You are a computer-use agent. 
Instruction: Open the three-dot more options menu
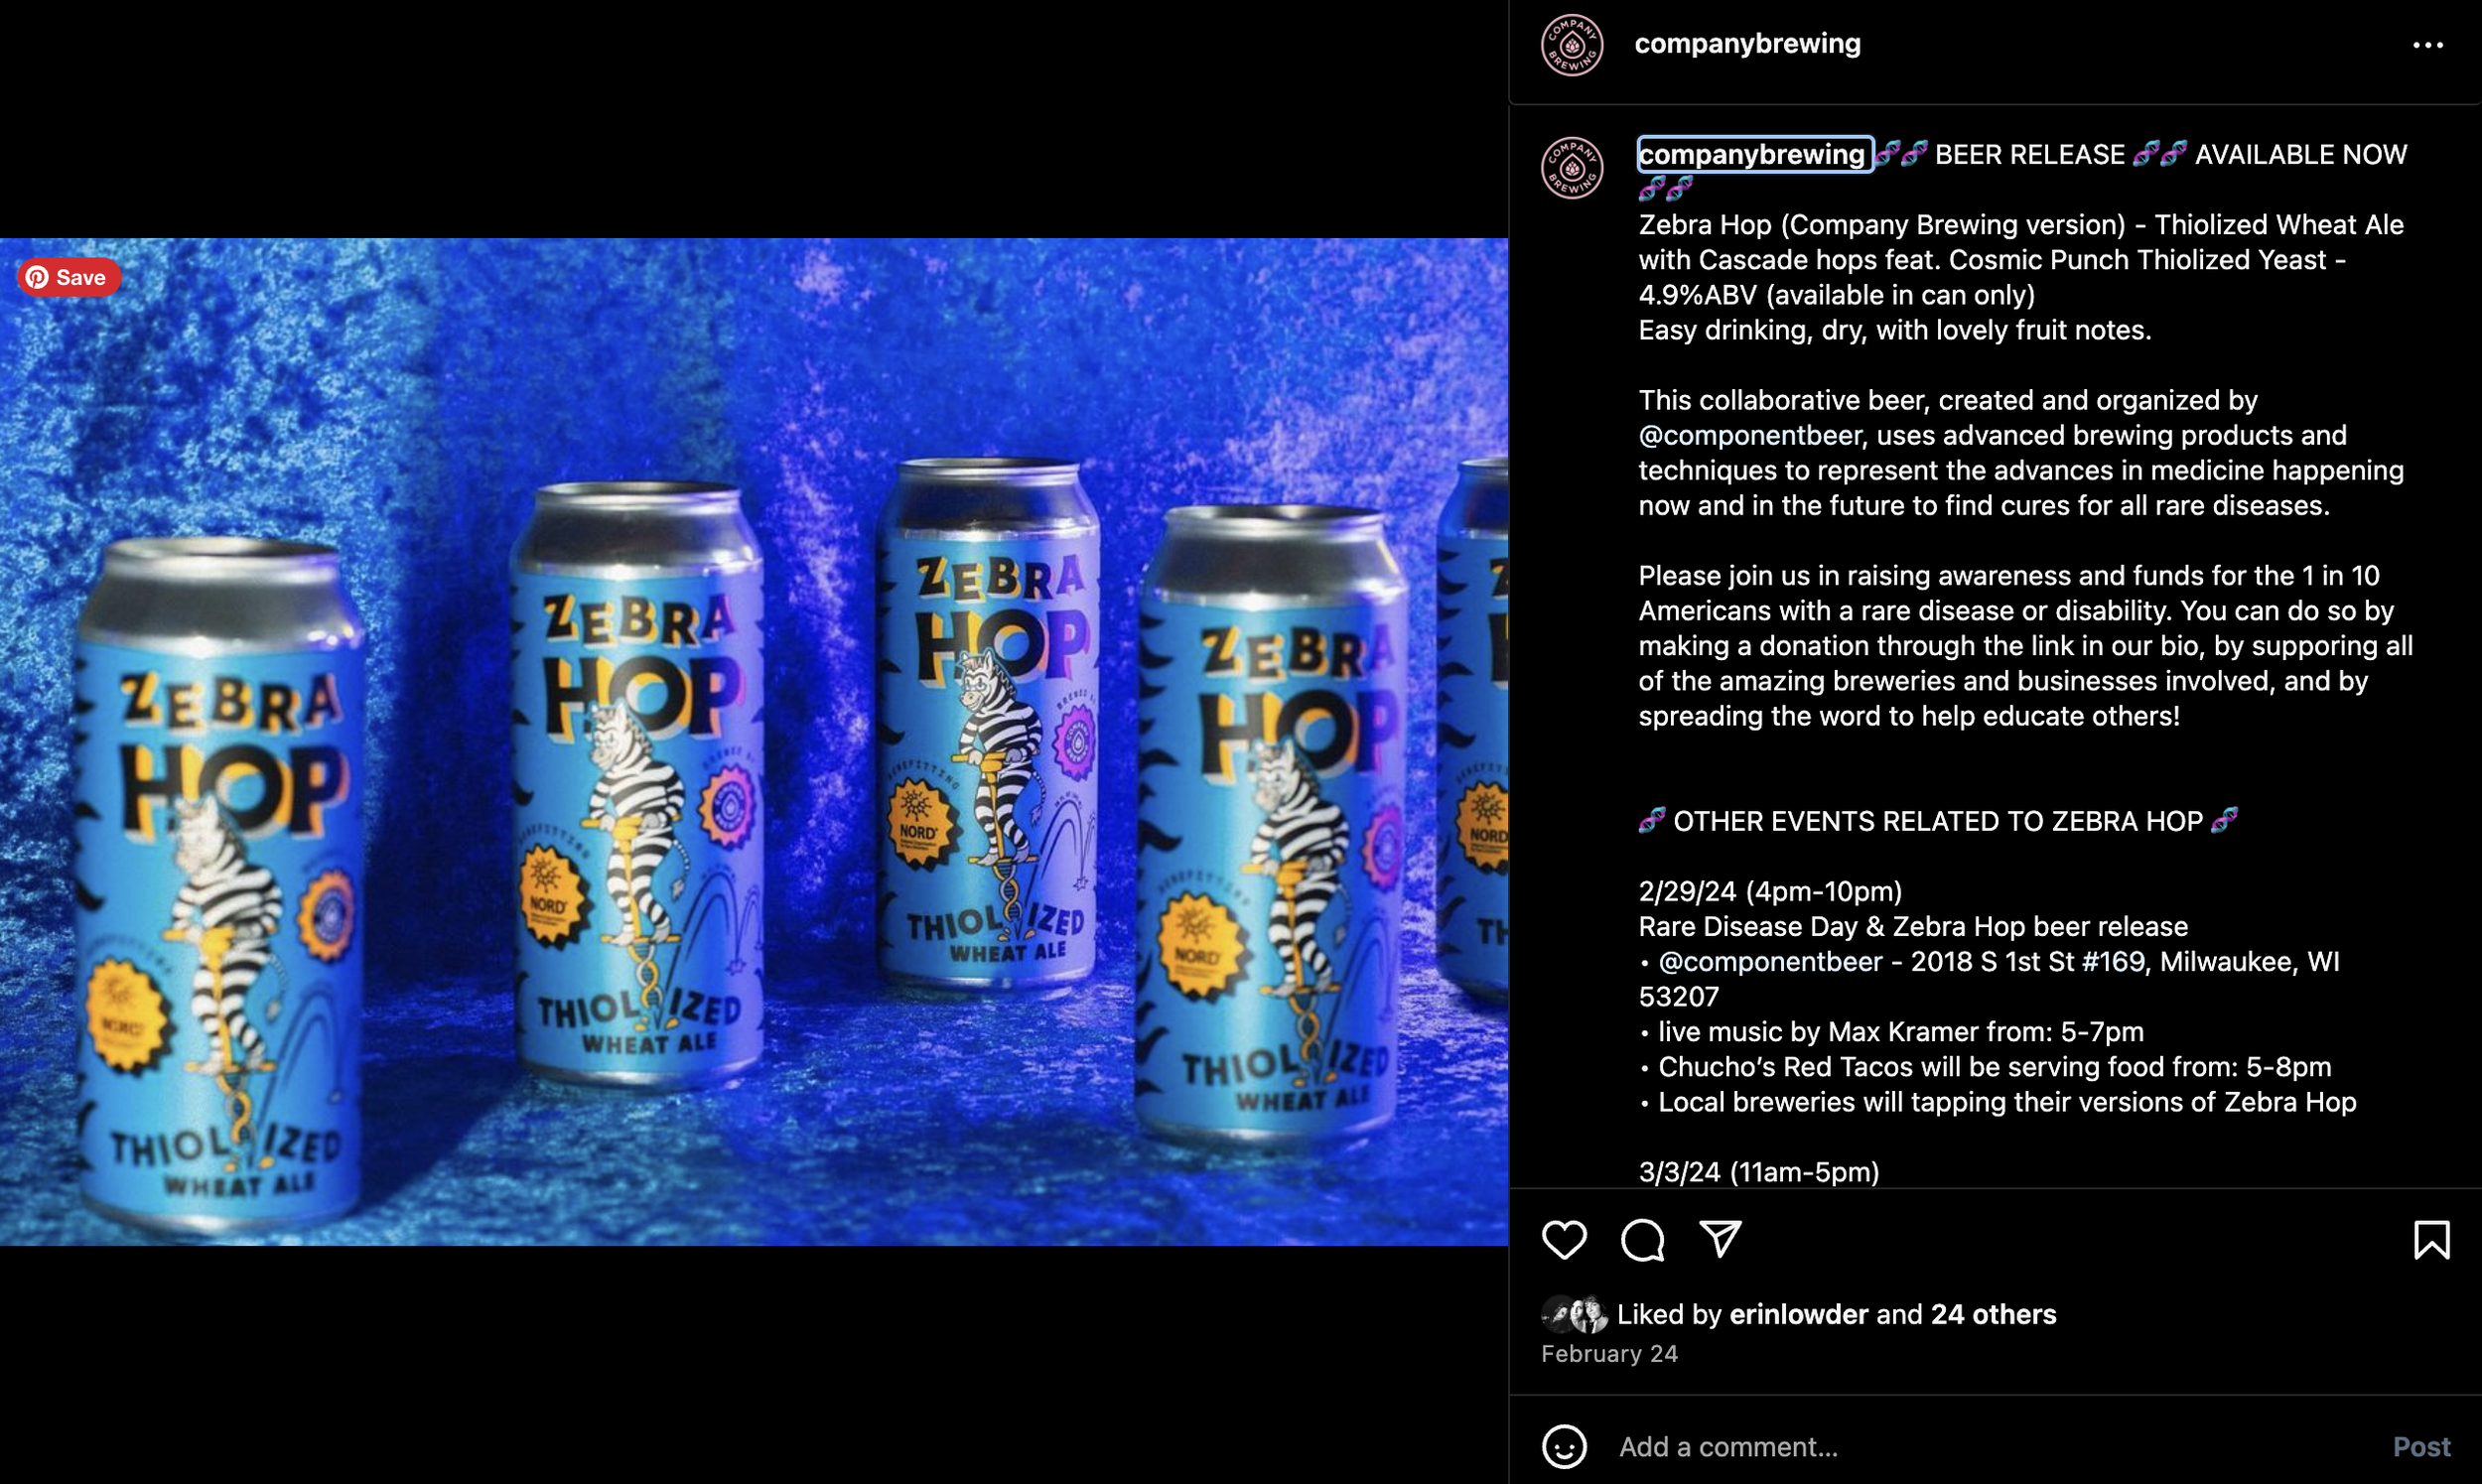tap(2427, 45)
